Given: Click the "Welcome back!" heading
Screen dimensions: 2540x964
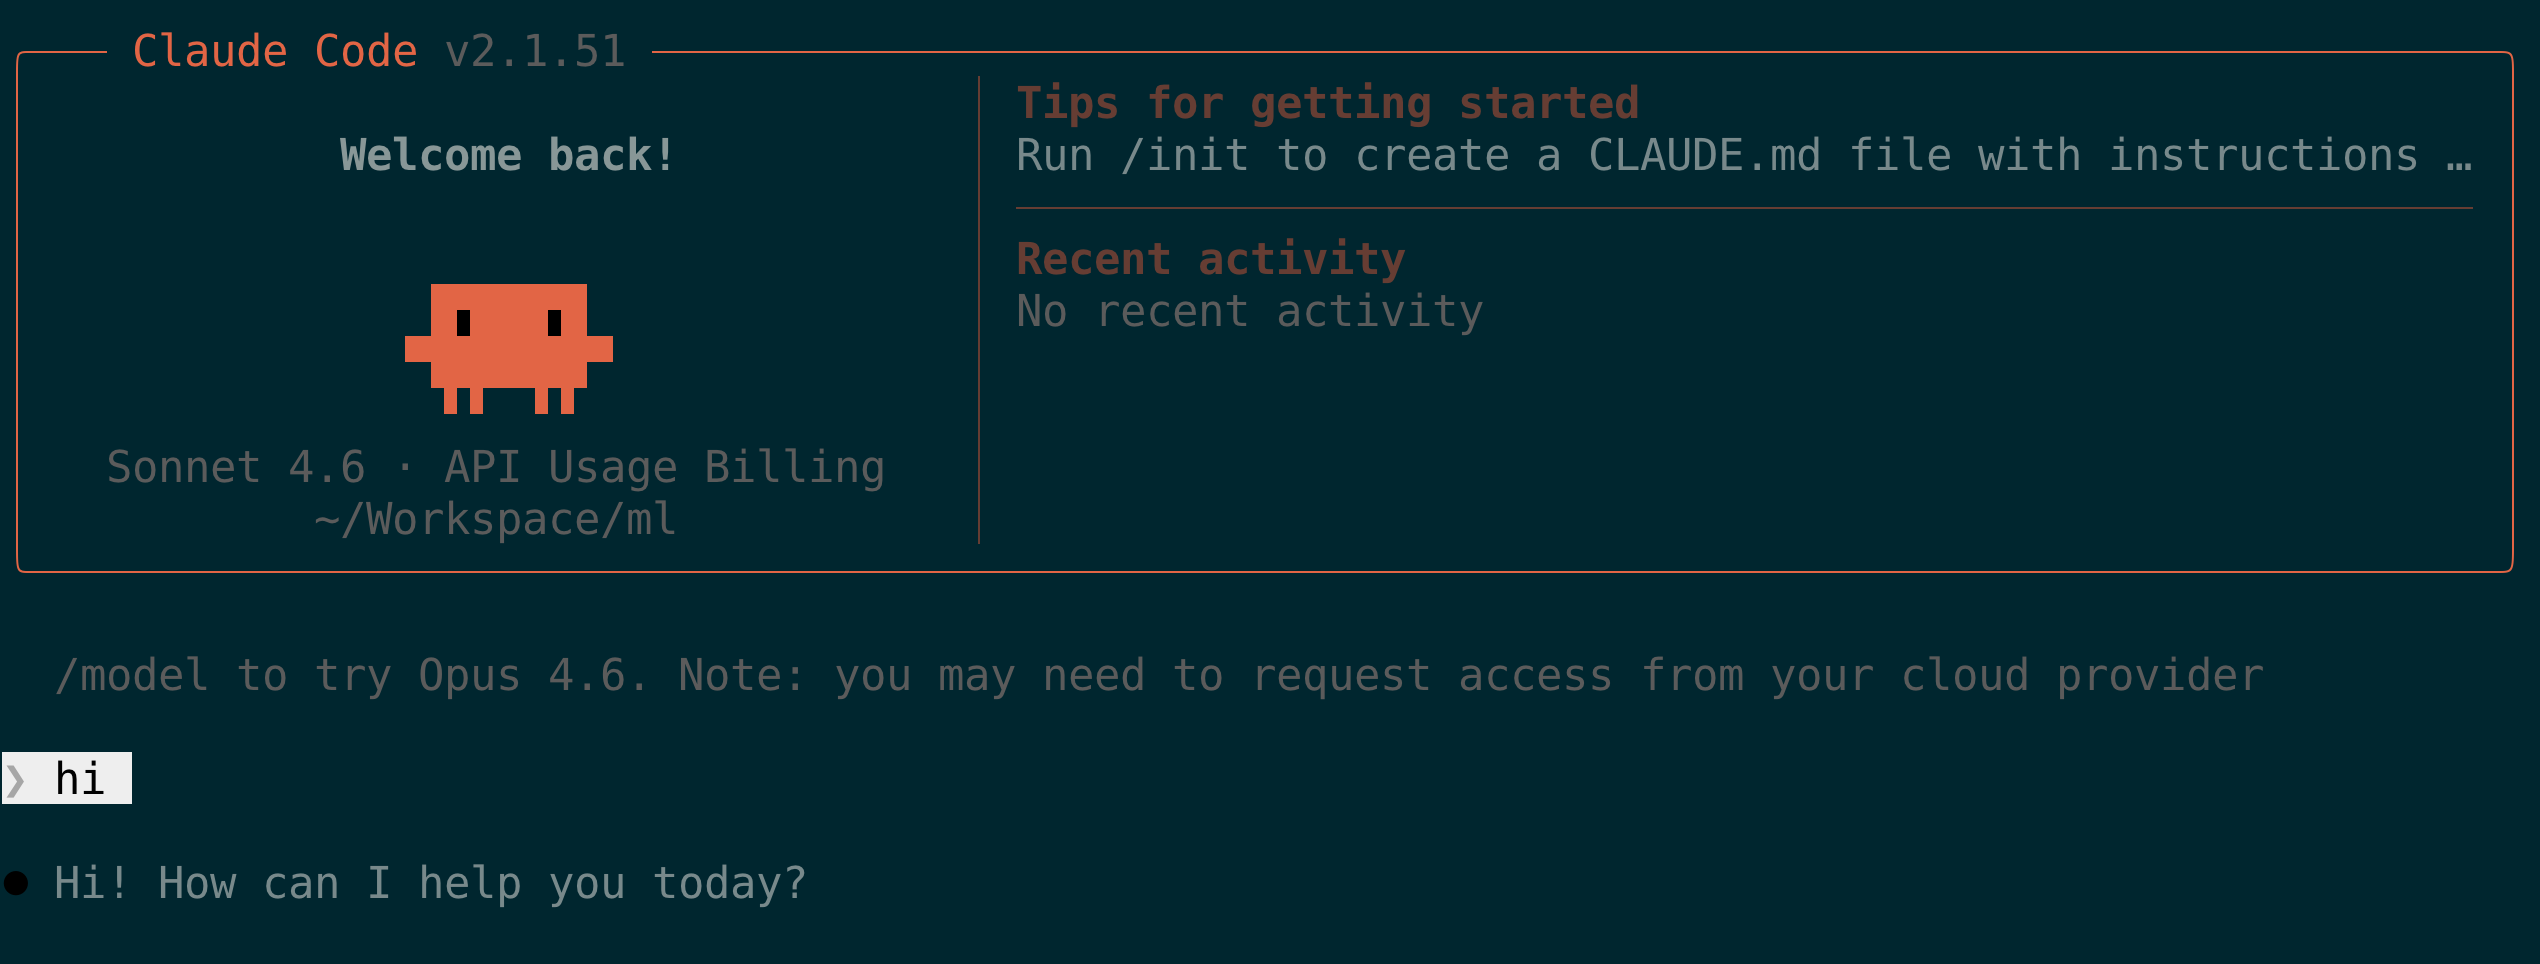Looking at the screenshot, I should coord(508,155).
